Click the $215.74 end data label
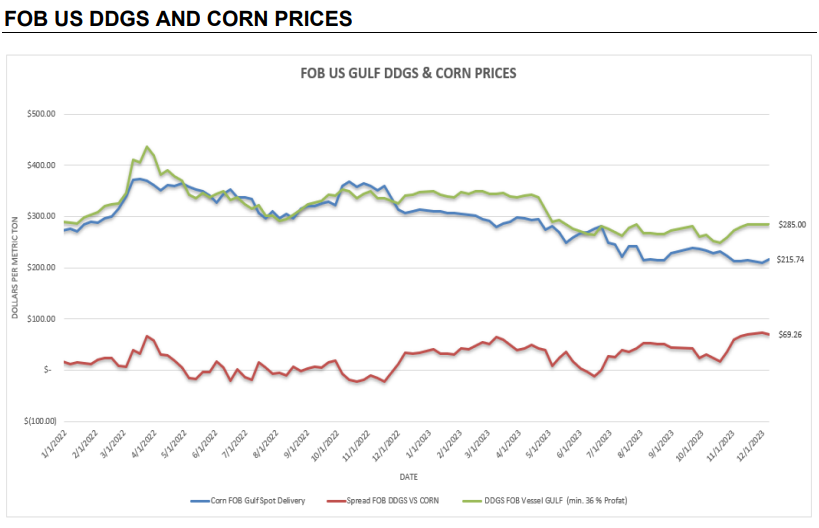Image resolution: width=819 pixels, height=528 pixels. point(790,260)
